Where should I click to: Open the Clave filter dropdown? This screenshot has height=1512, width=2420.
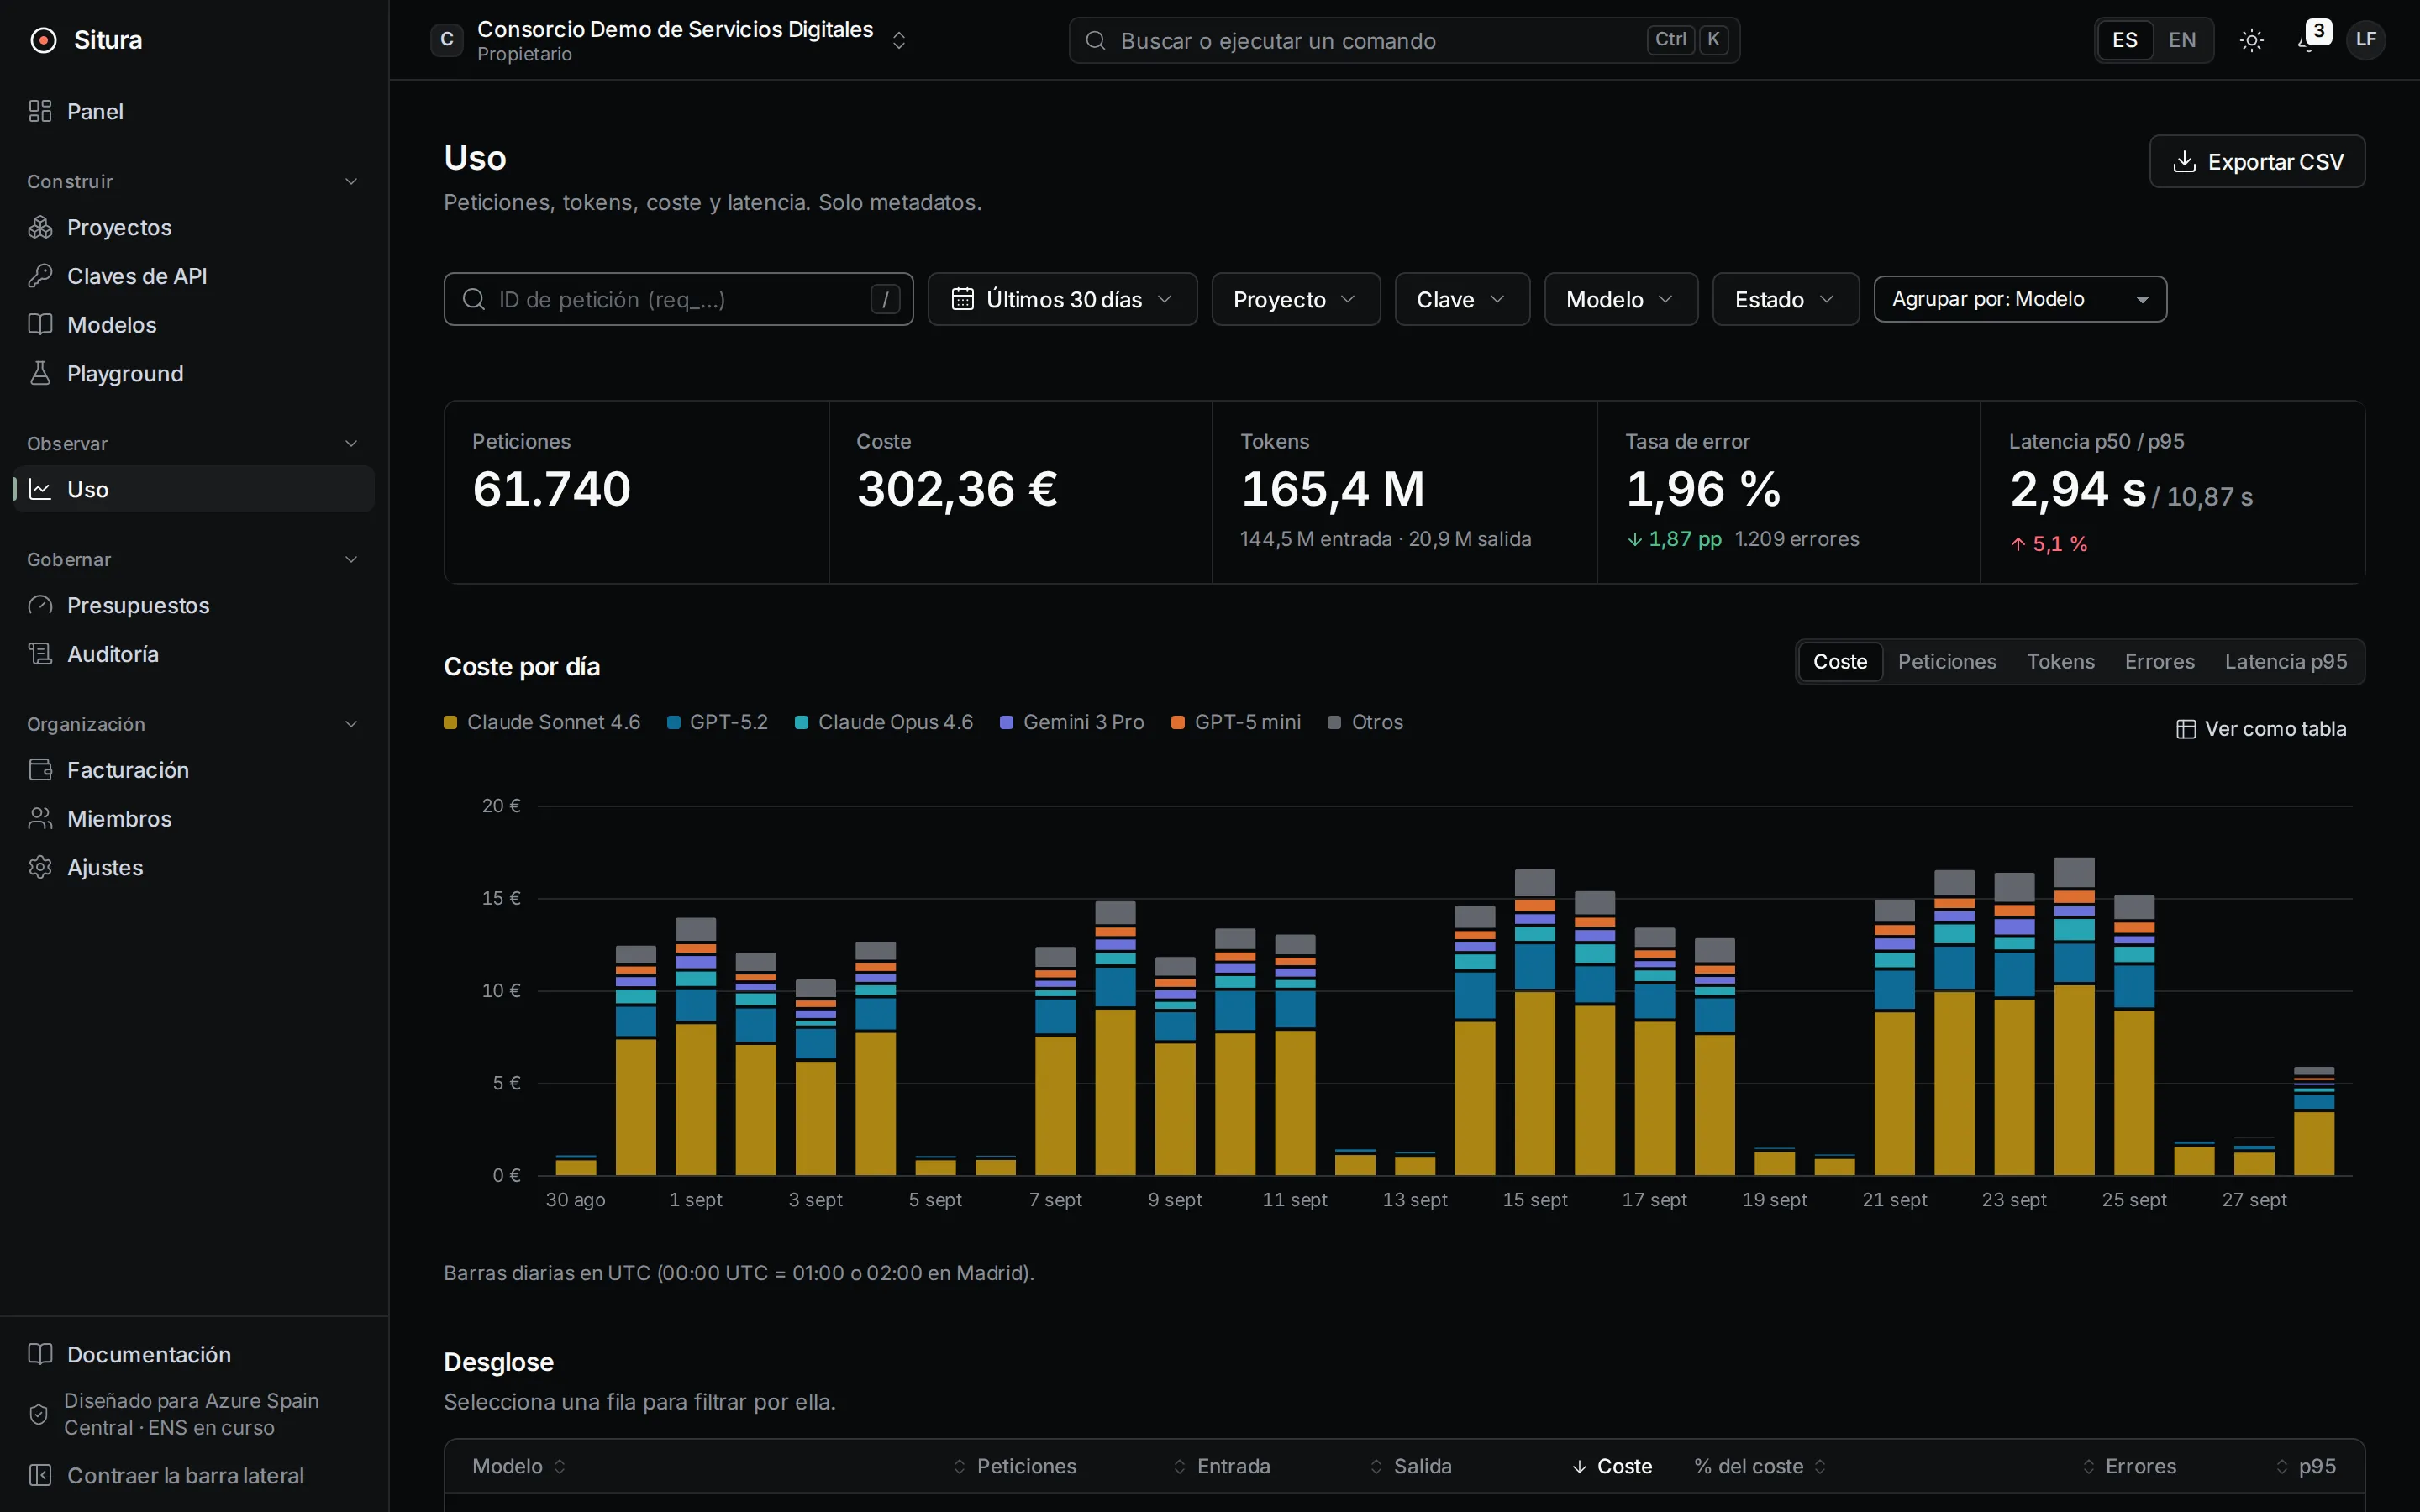tap(1462, 299)
